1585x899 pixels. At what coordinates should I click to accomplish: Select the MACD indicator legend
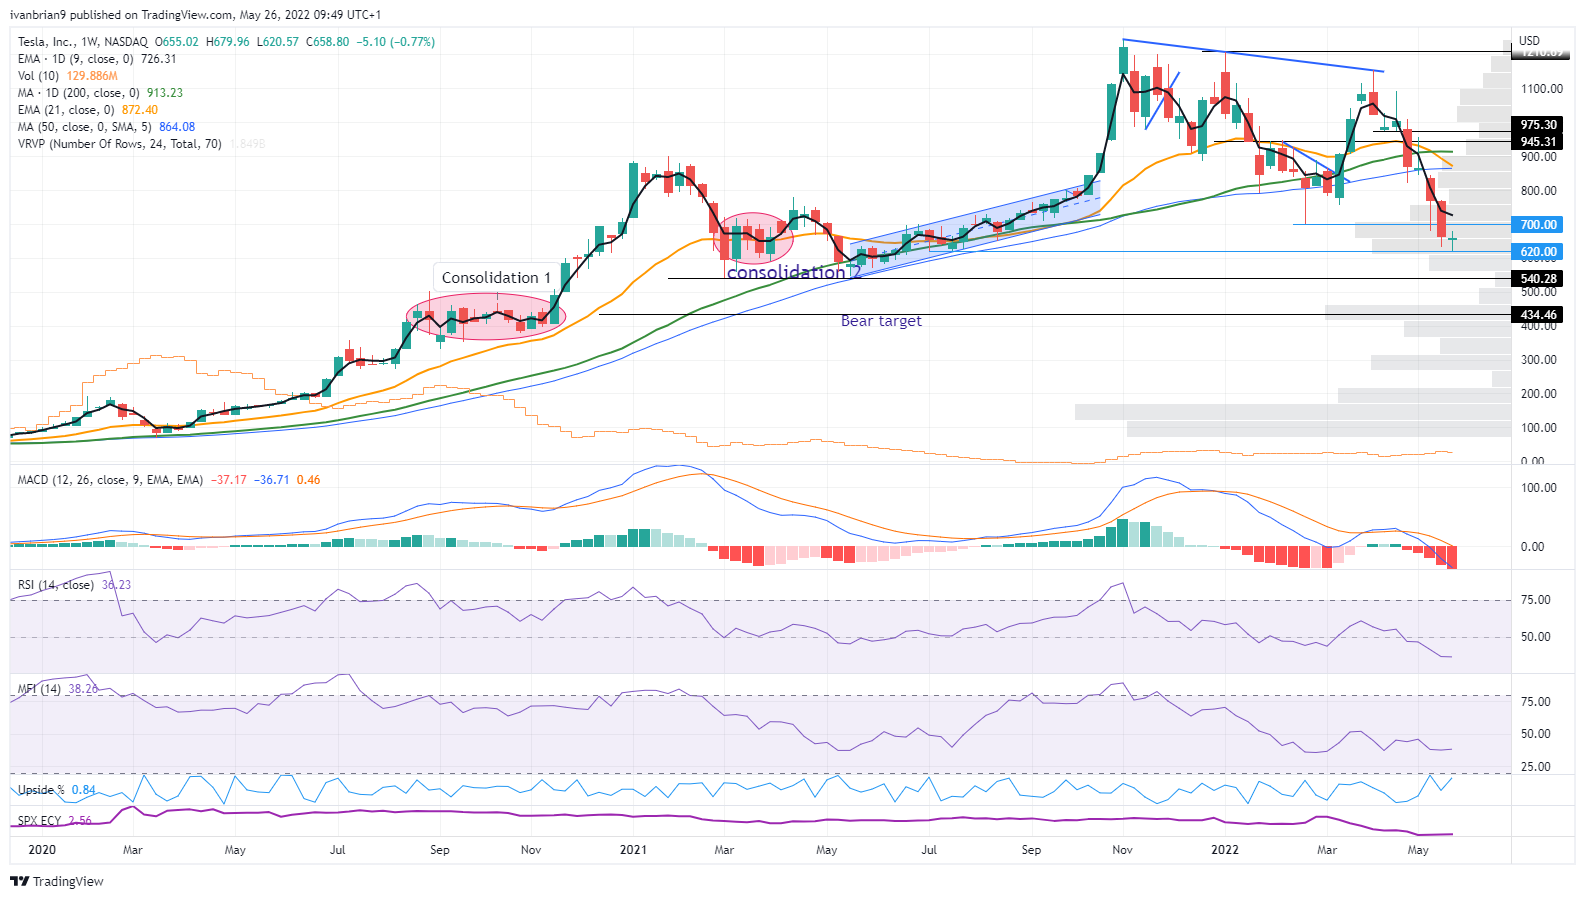point(169,480)
